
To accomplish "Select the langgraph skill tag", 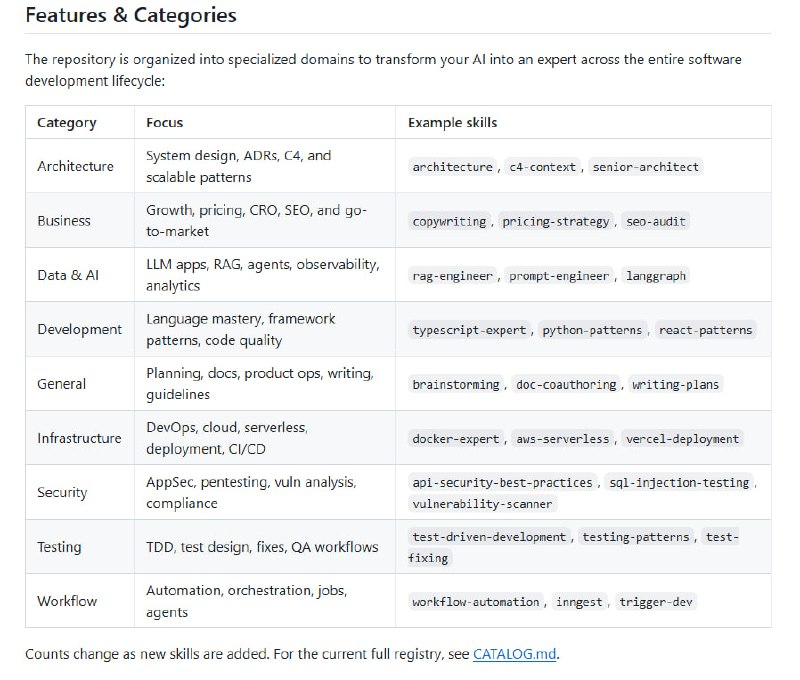I will coord(656,275).
